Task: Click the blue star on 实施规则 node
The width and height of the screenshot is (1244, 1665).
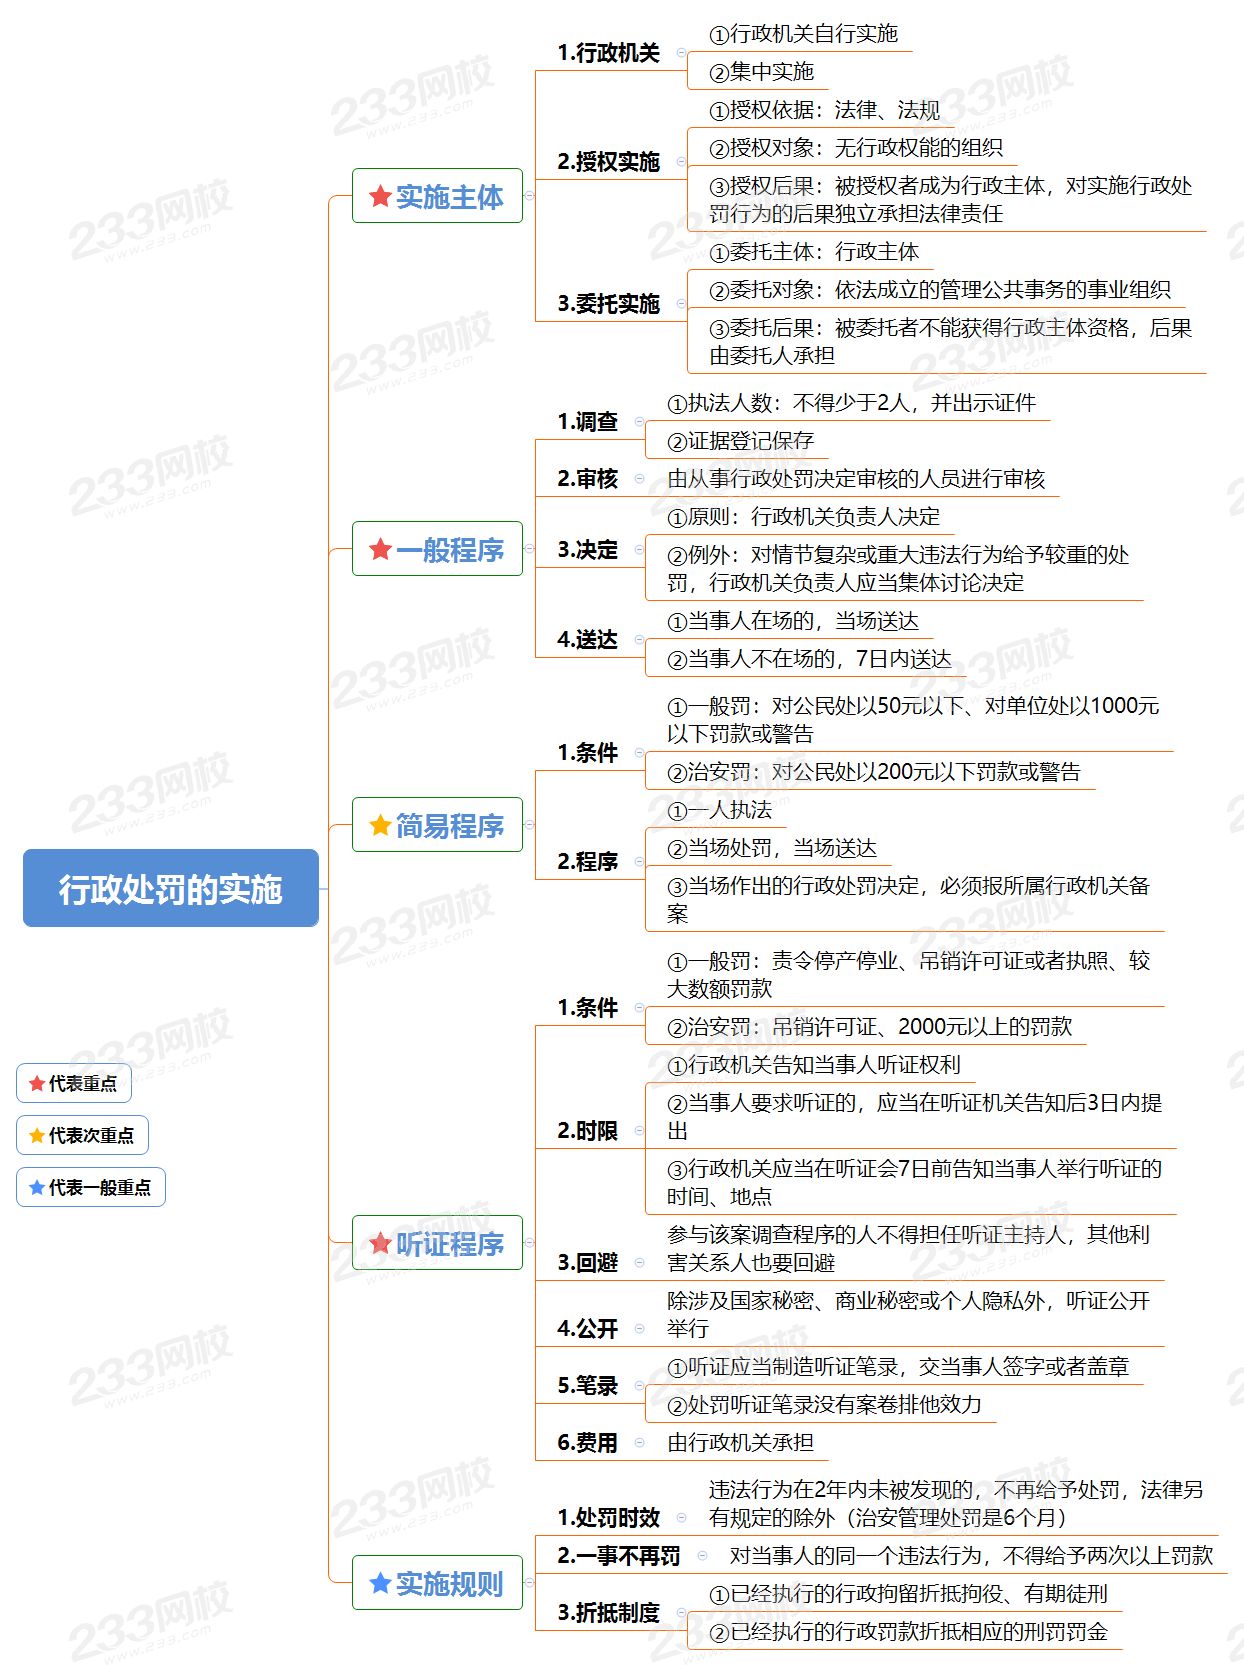Action: click(380, 1583)
